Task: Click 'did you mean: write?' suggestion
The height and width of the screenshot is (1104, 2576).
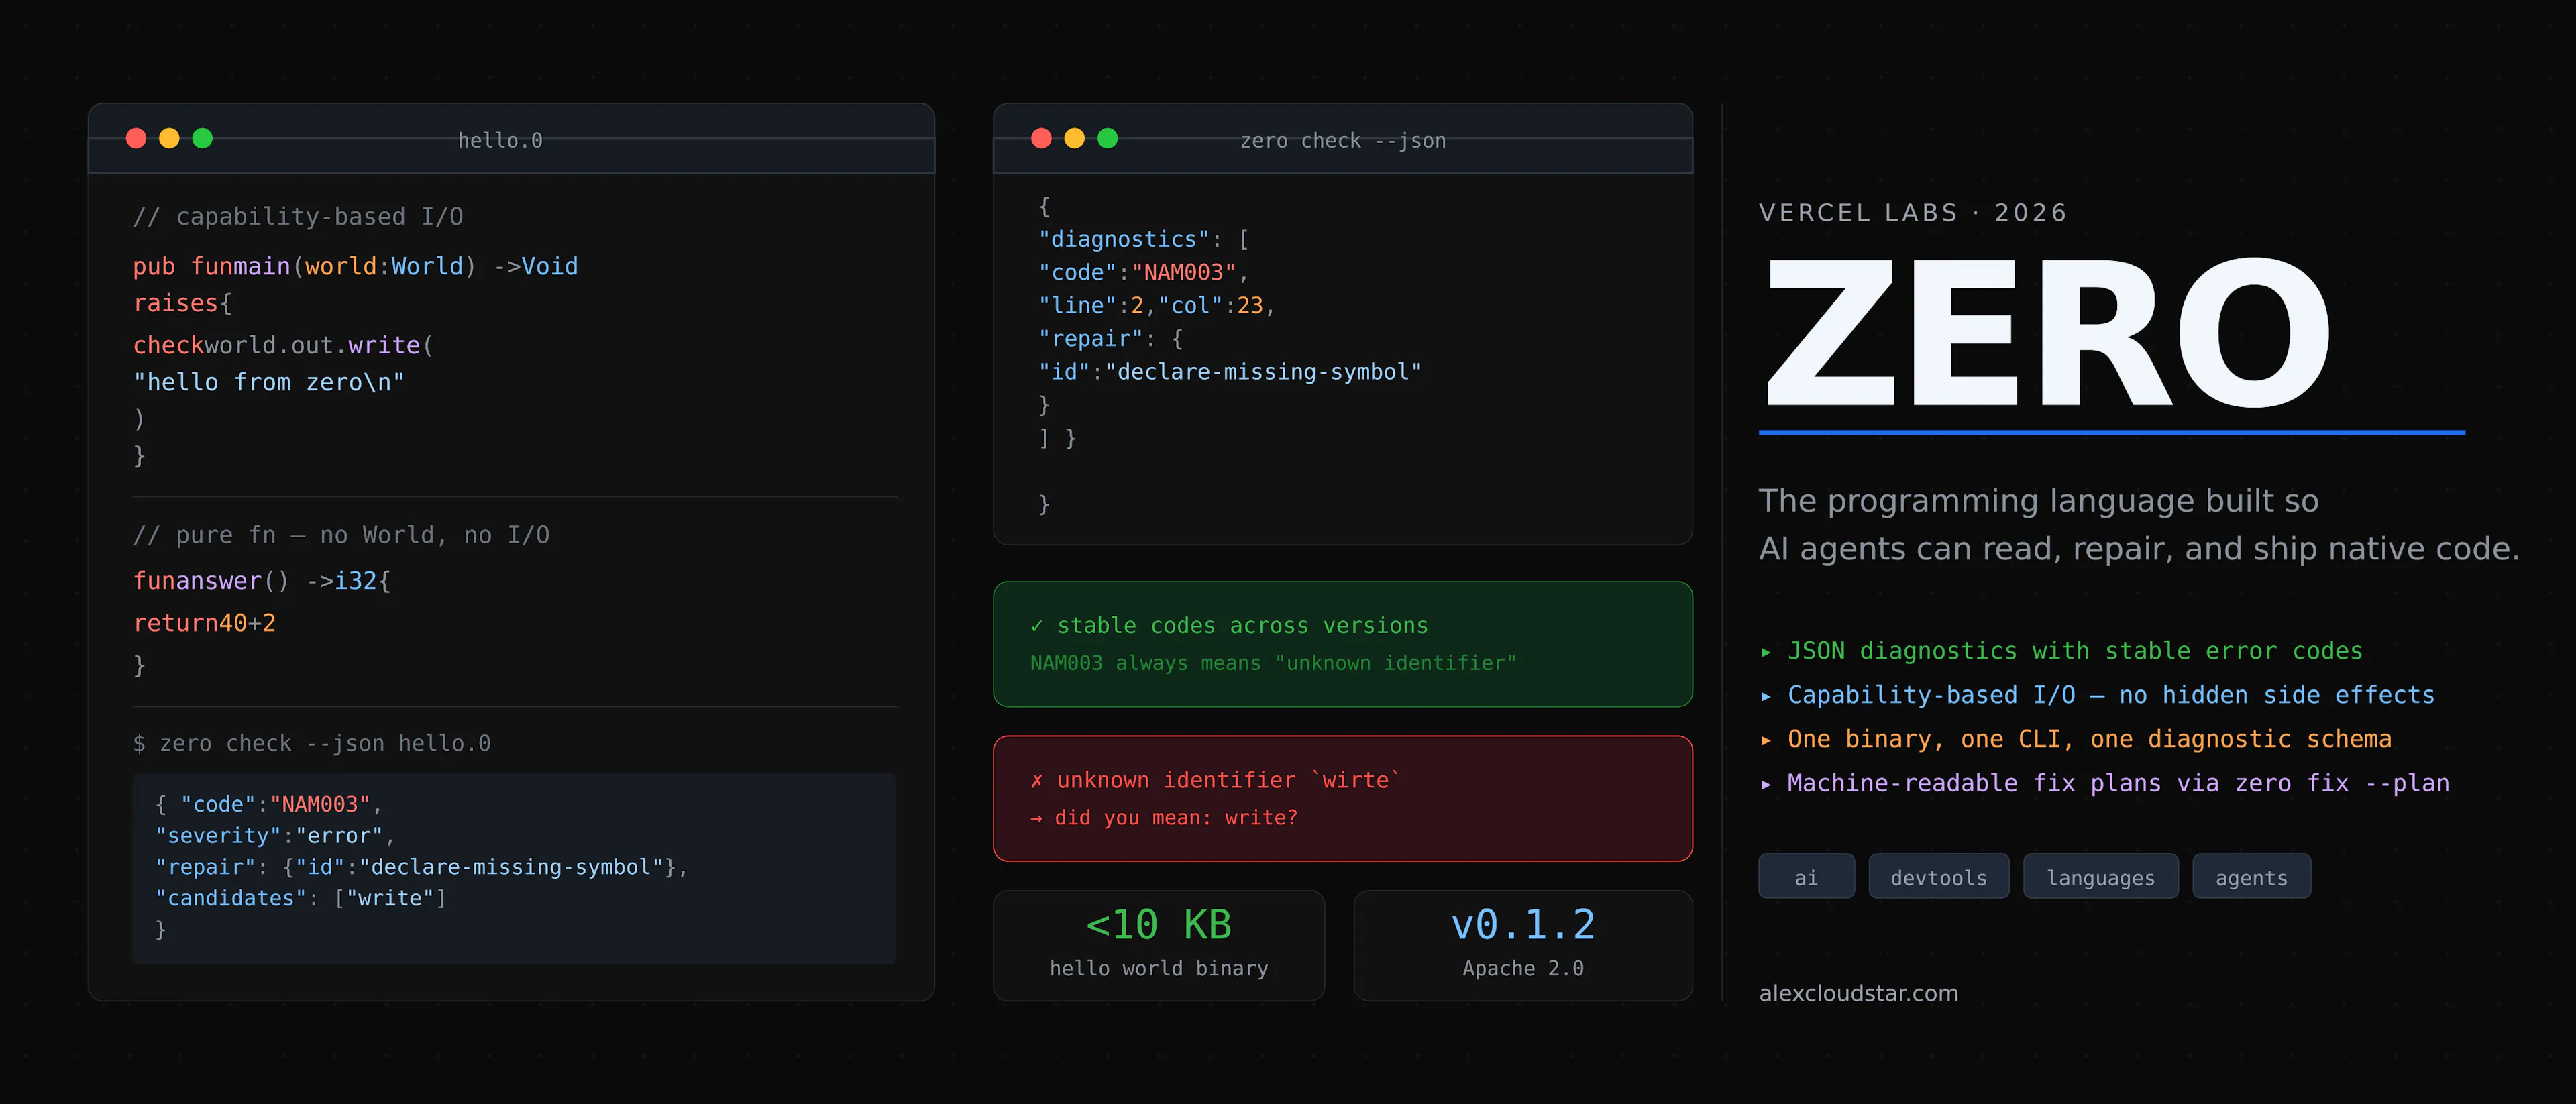Action: click(x=1176, y=817)
